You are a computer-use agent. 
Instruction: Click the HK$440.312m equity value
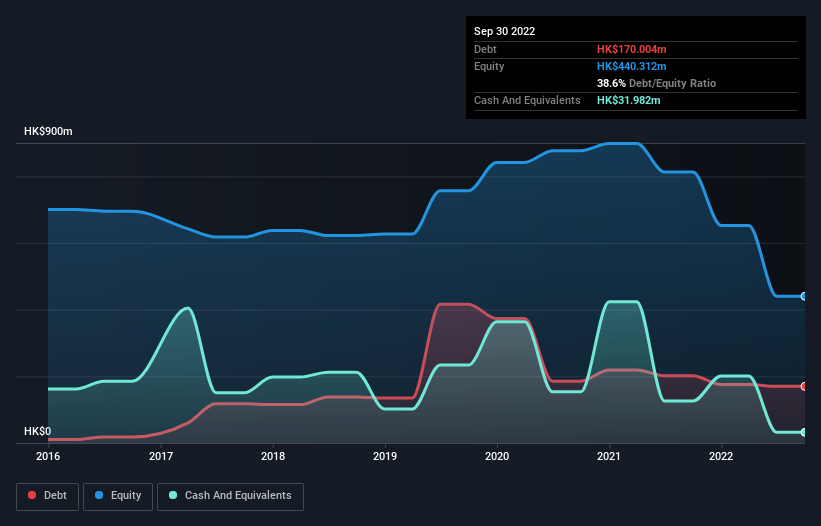tap(631, 66)
